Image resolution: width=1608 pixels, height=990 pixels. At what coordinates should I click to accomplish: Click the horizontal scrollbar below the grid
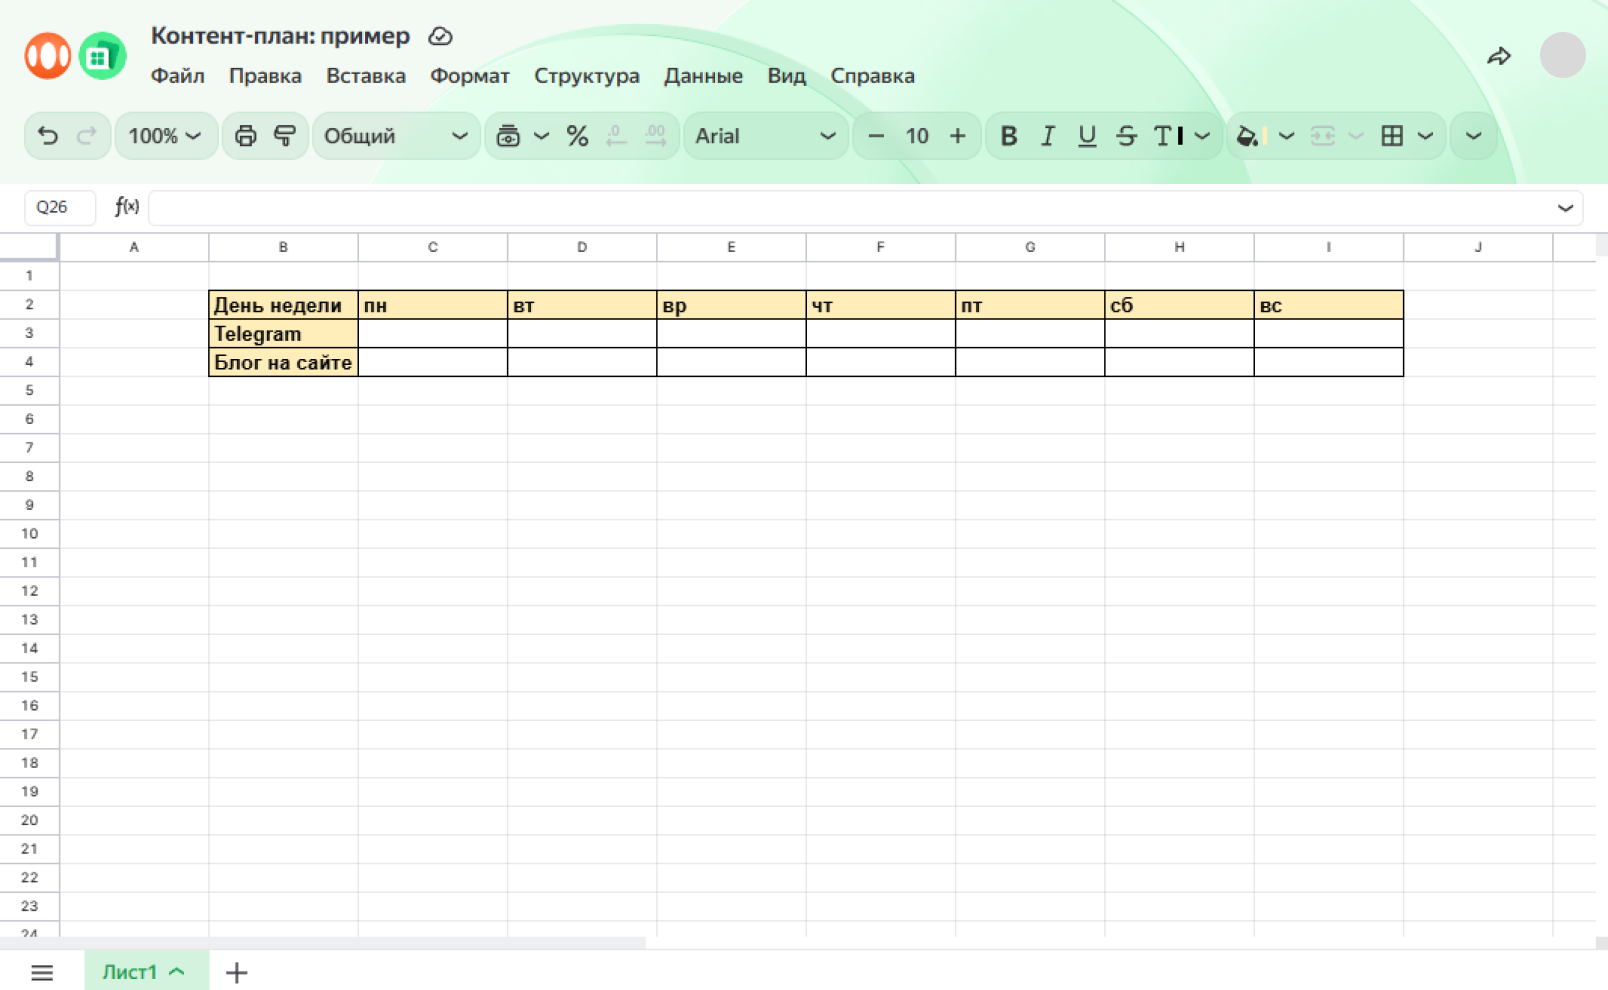[323, 943]
